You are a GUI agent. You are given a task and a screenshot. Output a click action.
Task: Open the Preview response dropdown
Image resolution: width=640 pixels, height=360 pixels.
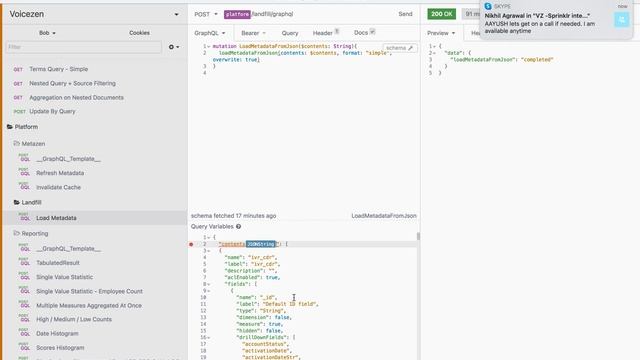coord(441,33)
